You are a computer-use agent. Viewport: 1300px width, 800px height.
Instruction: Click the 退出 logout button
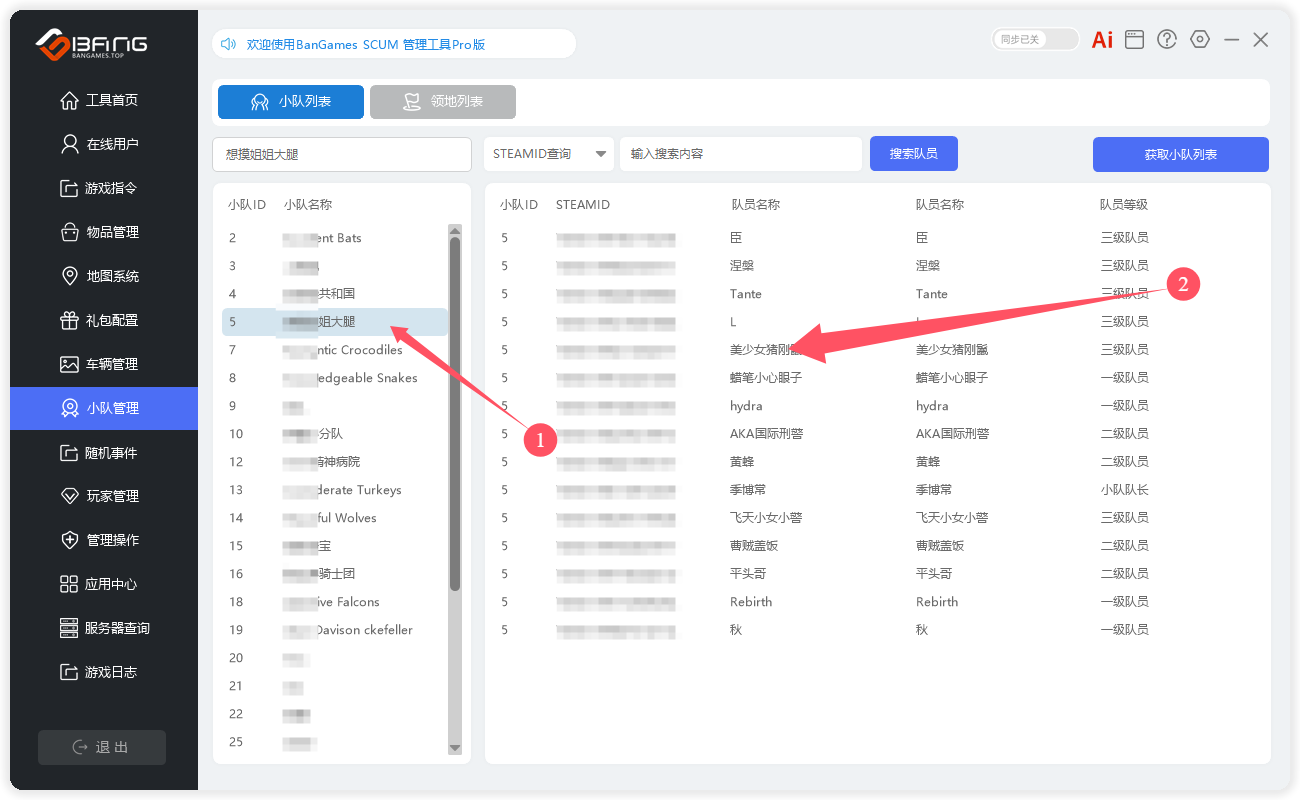coord(102,747)
